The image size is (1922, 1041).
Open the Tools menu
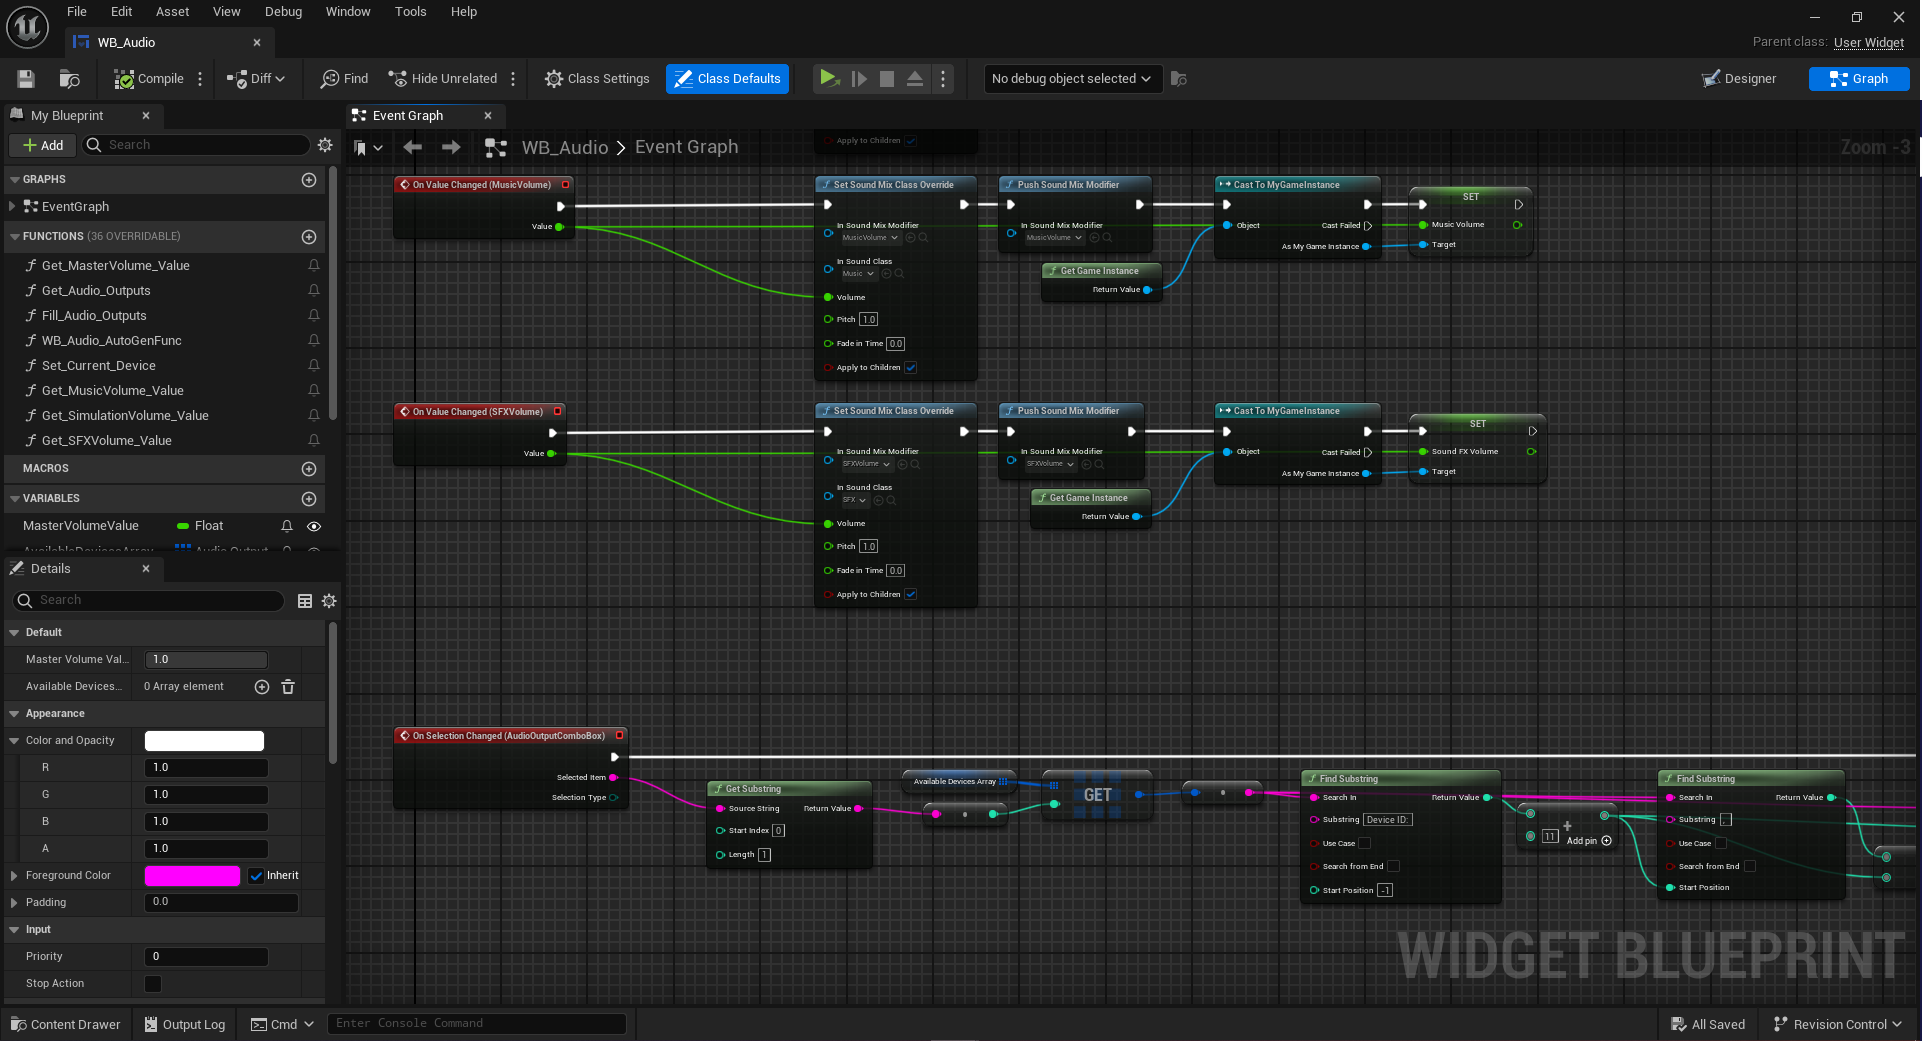[409, 12]
